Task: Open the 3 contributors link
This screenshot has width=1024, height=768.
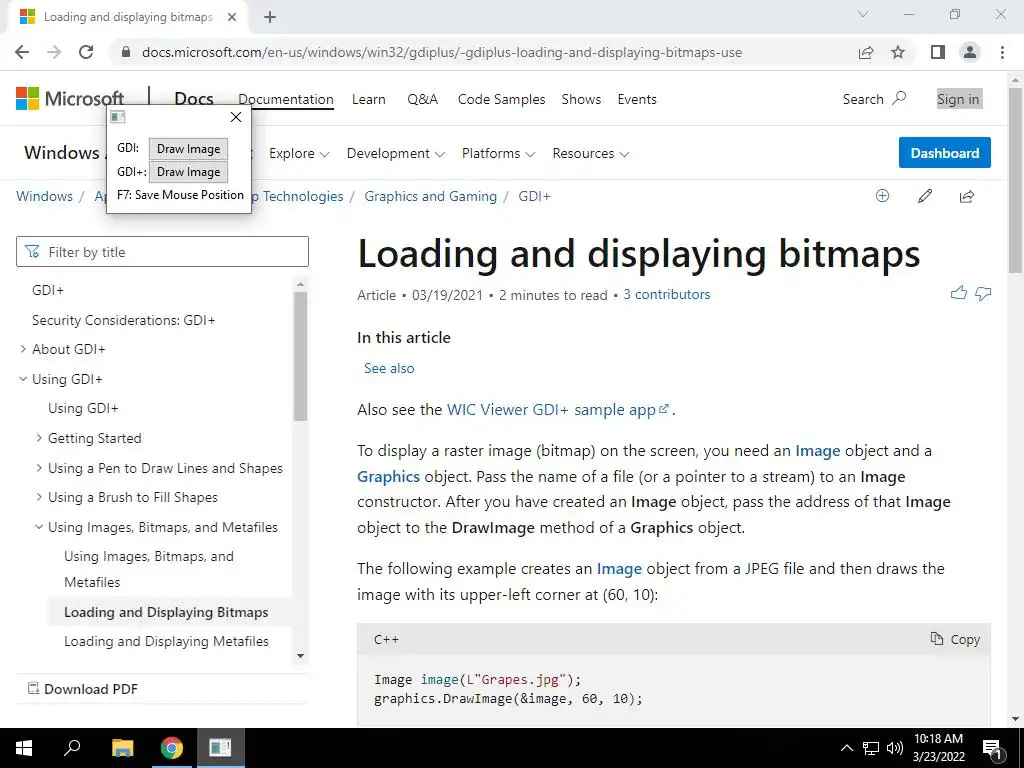Action: [666, 295]
